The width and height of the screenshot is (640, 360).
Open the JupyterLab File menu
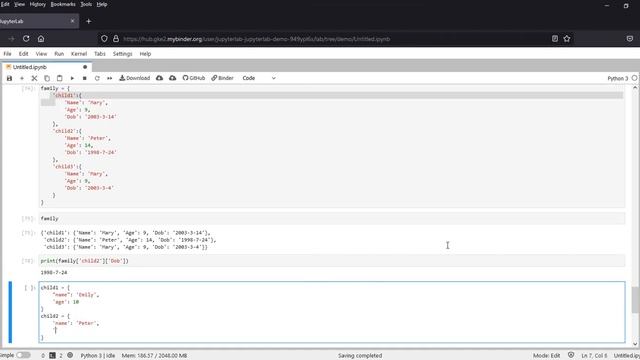click(x=7, y=53)
